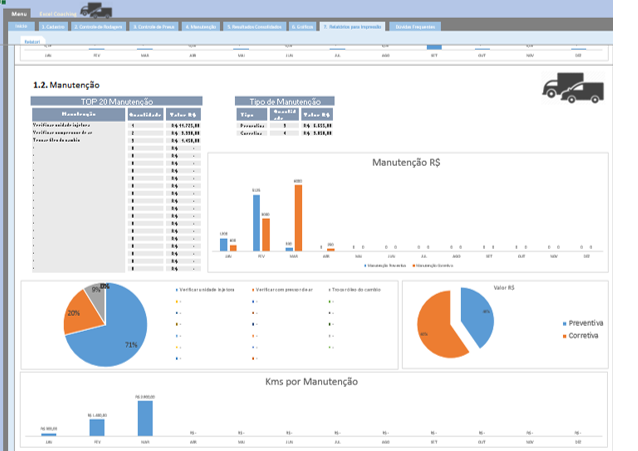Switch to the 6. Gráficos tab
The width and height of the screenshot is (638, 451).
pyautogui.click(x=302, y=27)
